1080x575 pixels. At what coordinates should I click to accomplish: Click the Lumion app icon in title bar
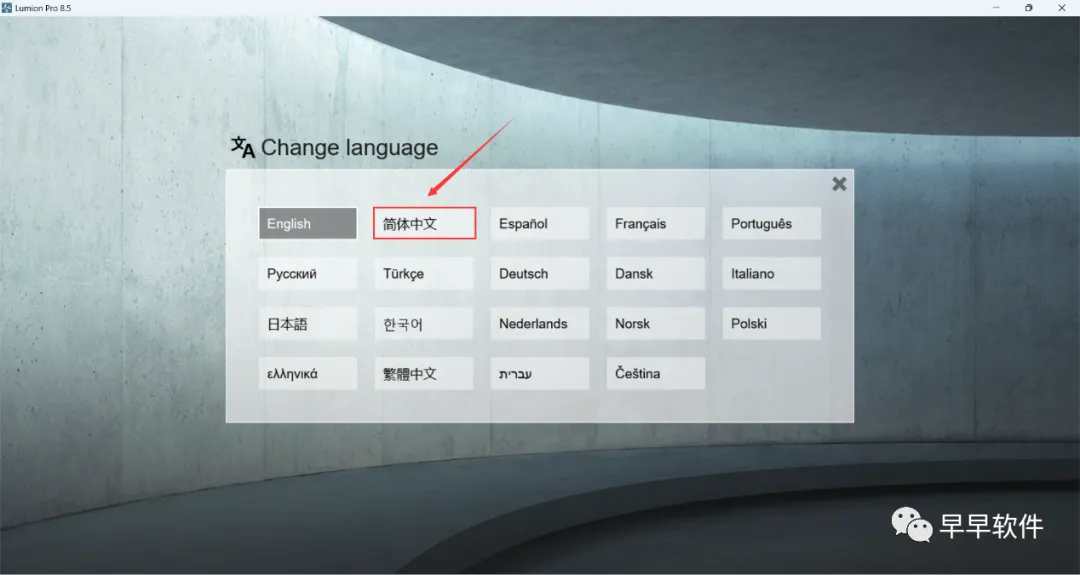pos(7,8)
